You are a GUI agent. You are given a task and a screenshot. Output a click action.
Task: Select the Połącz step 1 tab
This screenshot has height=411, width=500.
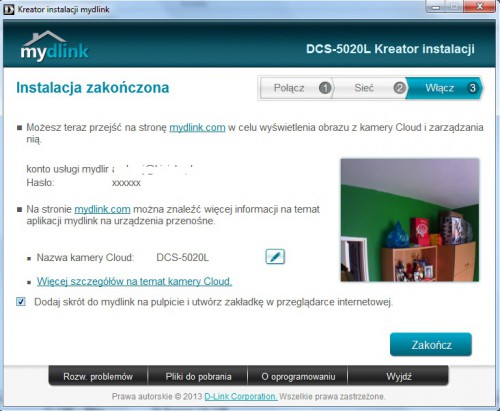coord(296,88)
